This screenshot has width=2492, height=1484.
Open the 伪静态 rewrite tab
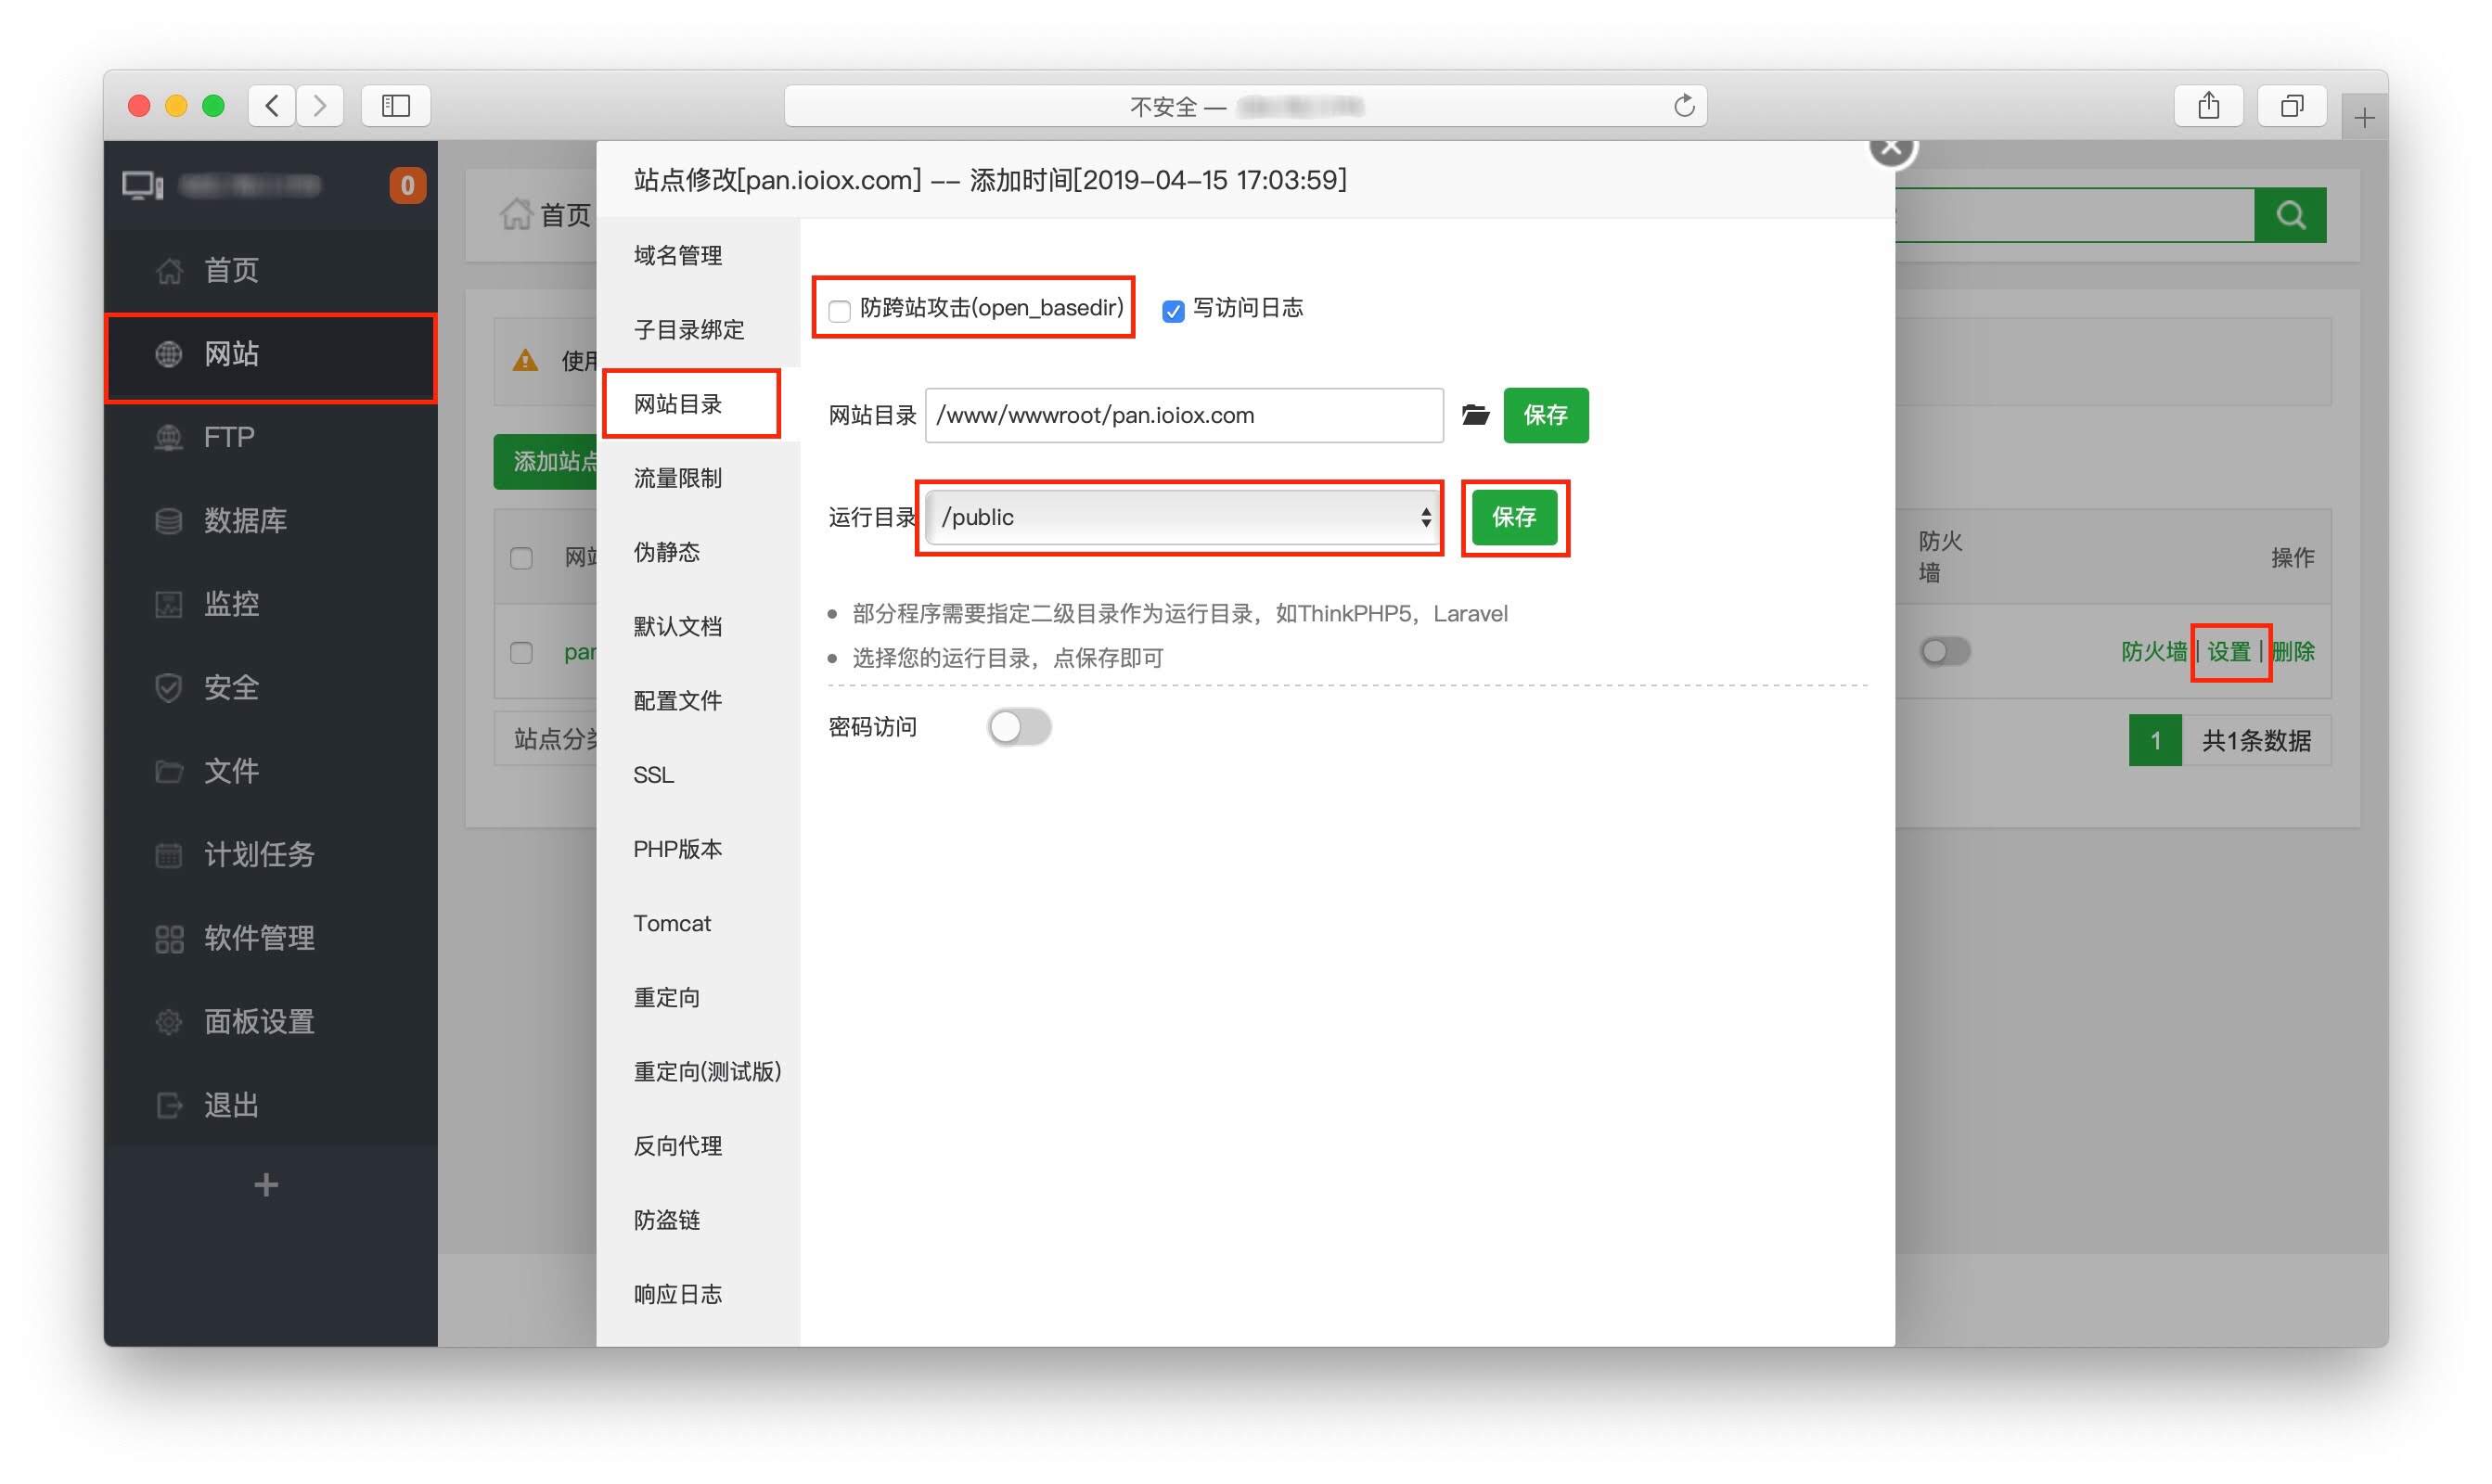[x=666, y=552]
